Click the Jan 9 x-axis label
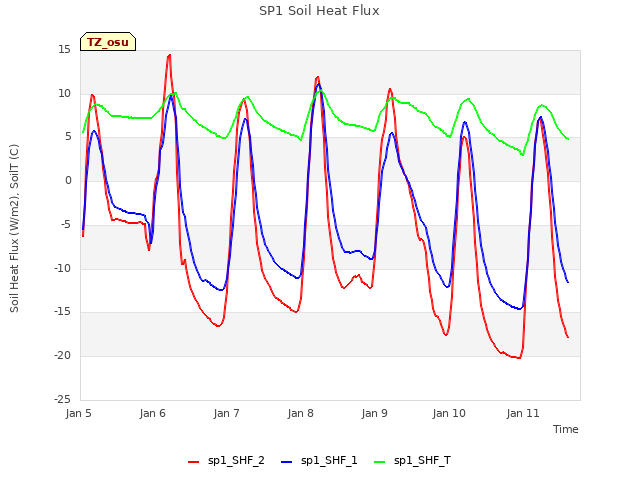 click(375, 413)
